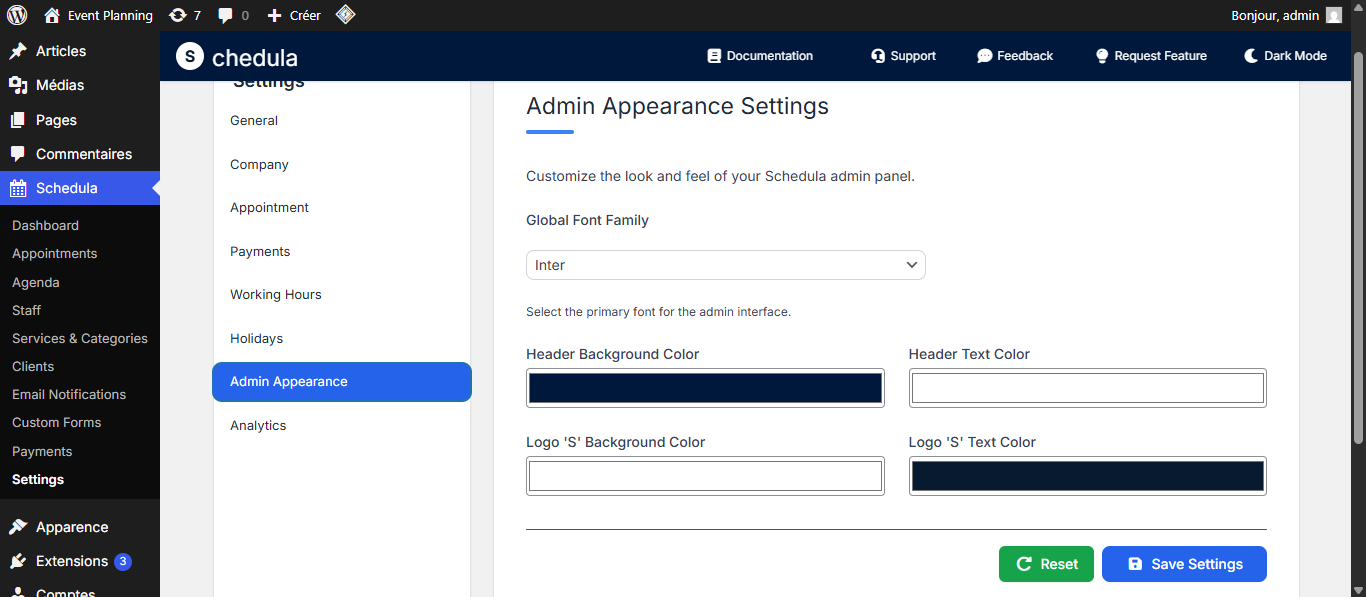The image size is (1366, 597).
Task: Click the Créer plus icon
Action: coord(275,15)
